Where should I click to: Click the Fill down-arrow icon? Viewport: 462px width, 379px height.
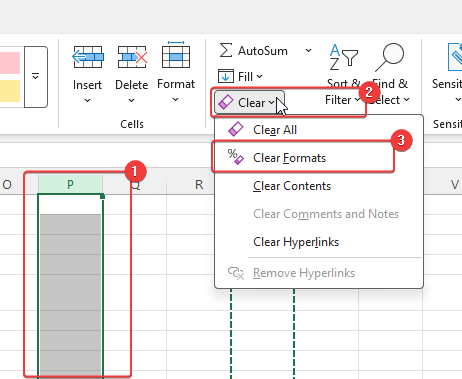226,76
